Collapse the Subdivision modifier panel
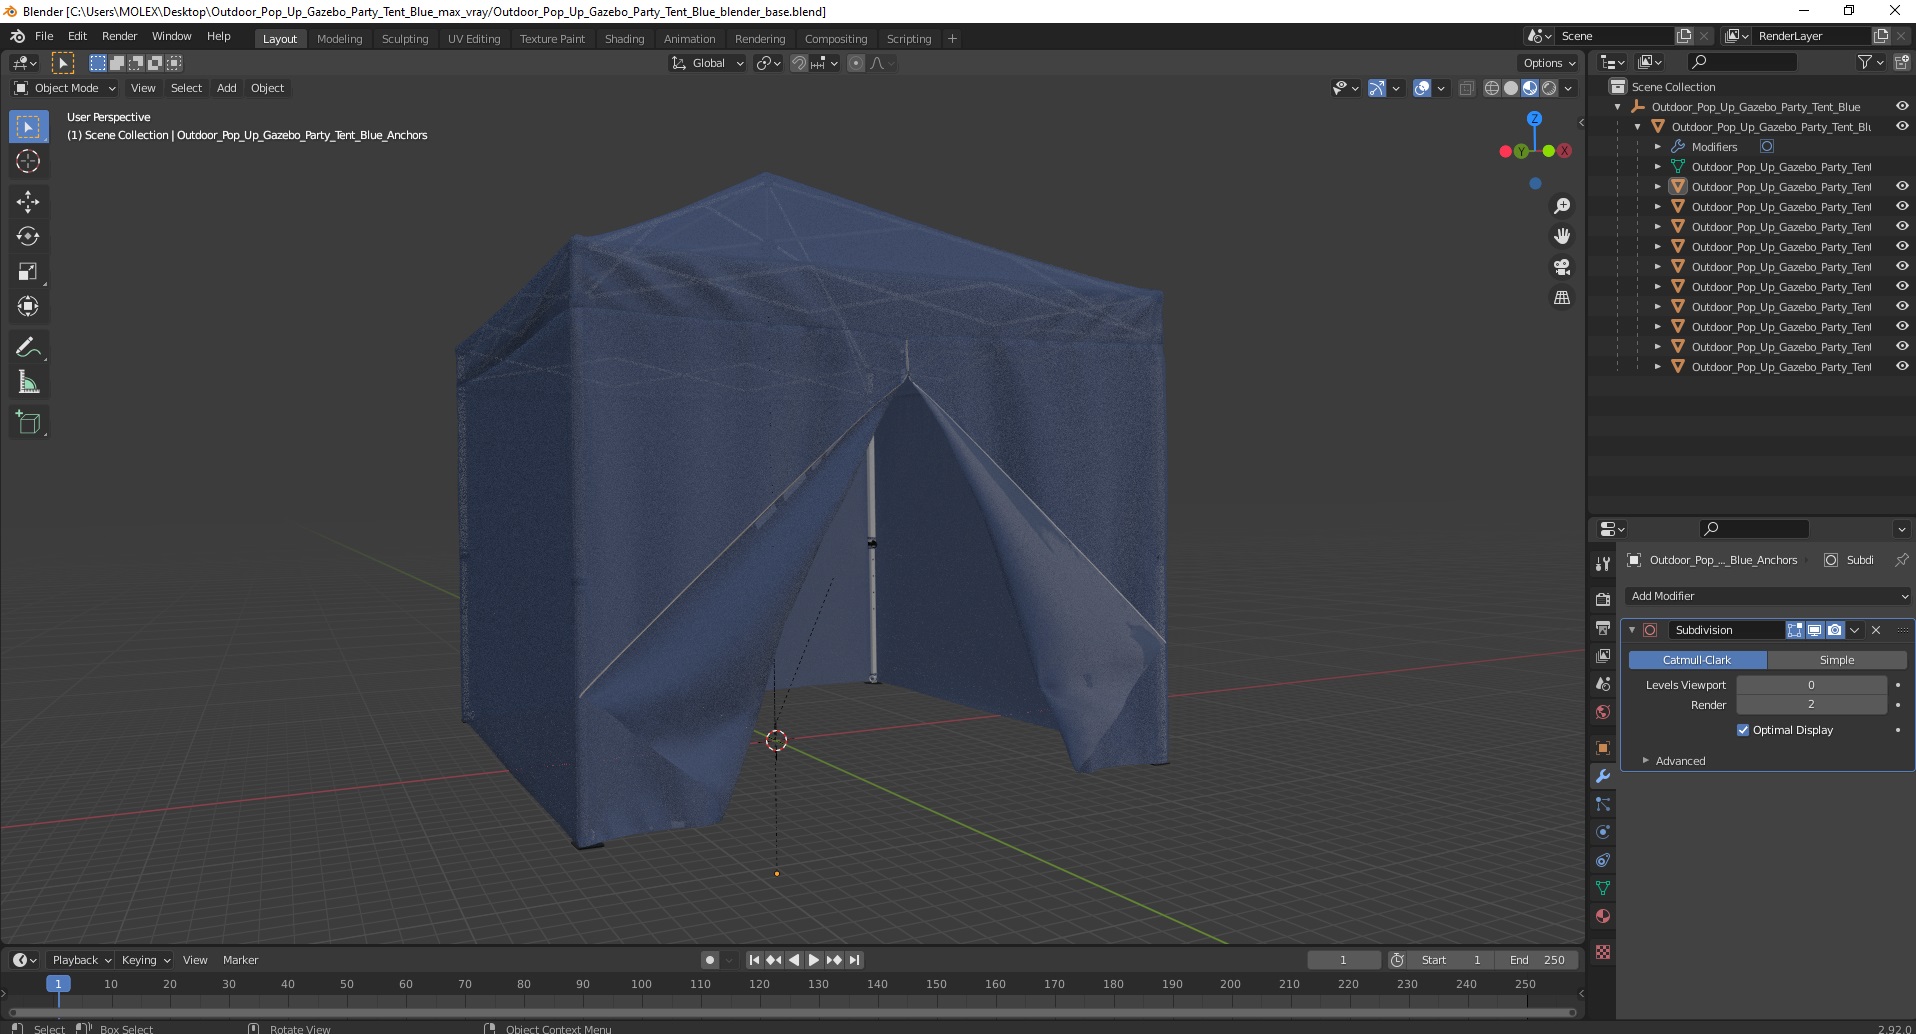Viewport: 1916px width, 1034px height. coord(1632,630)
